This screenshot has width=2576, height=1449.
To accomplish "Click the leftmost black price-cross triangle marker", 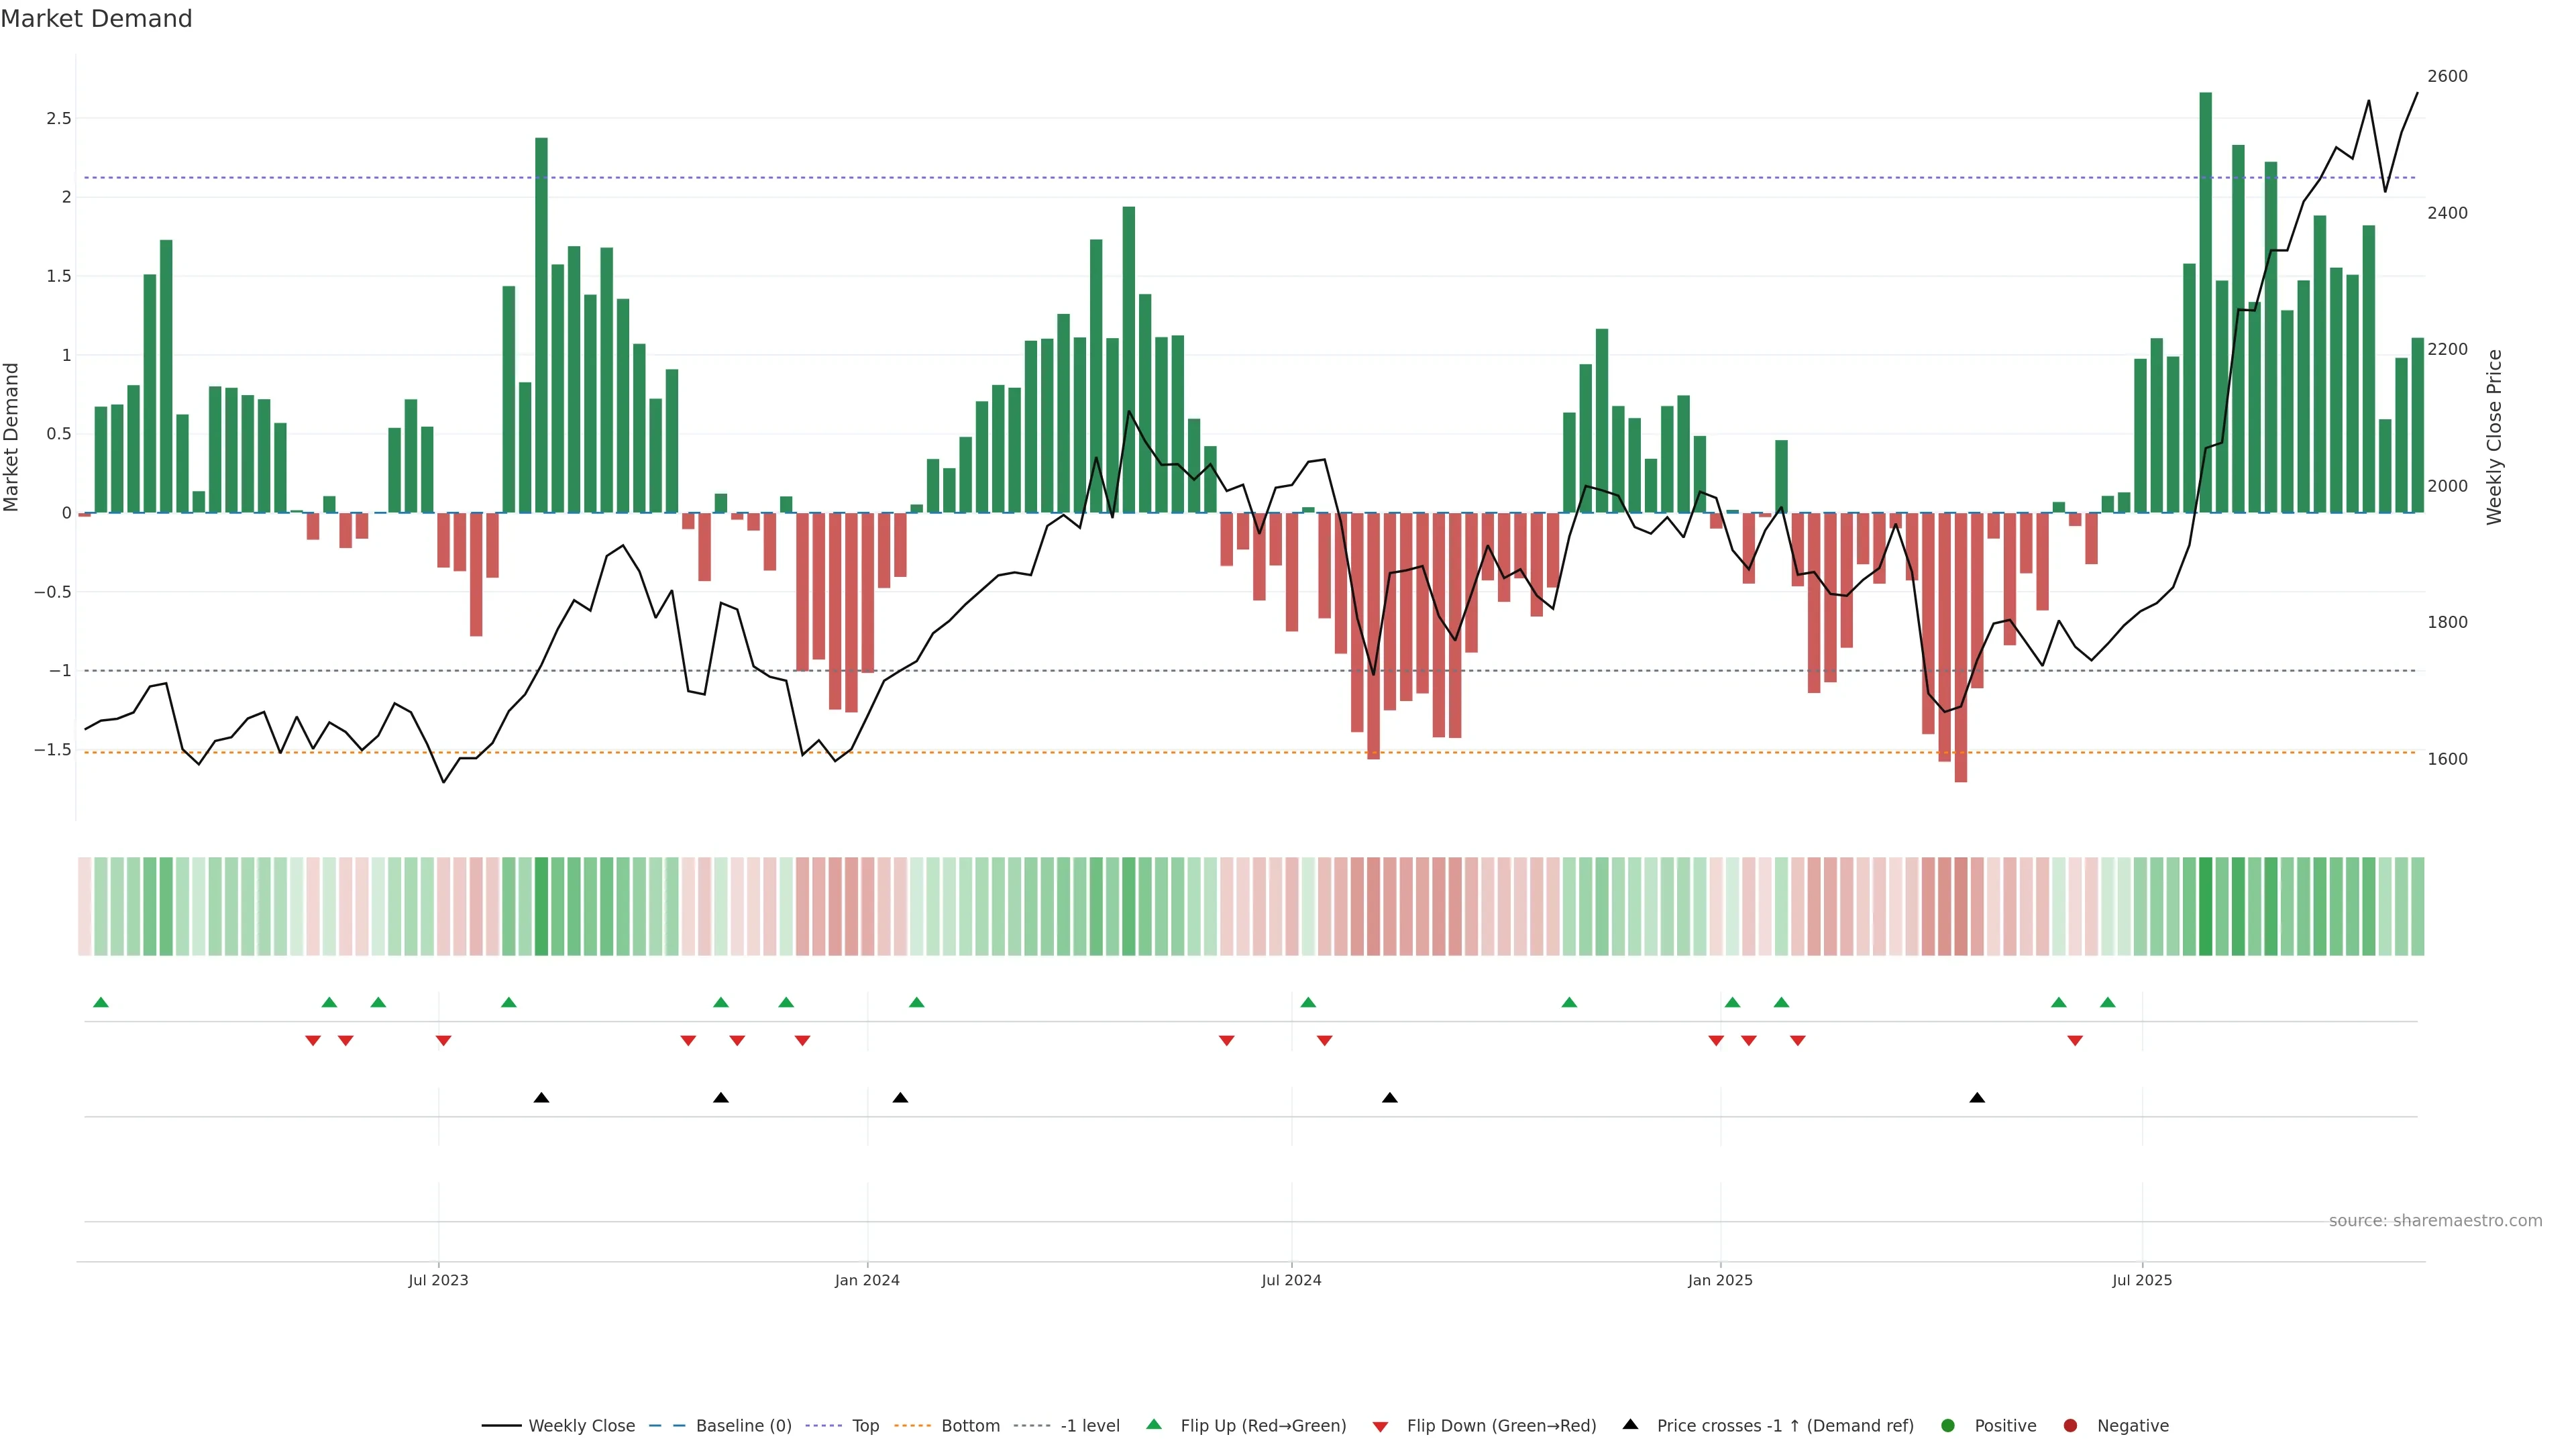I will tap(541, 1098).
